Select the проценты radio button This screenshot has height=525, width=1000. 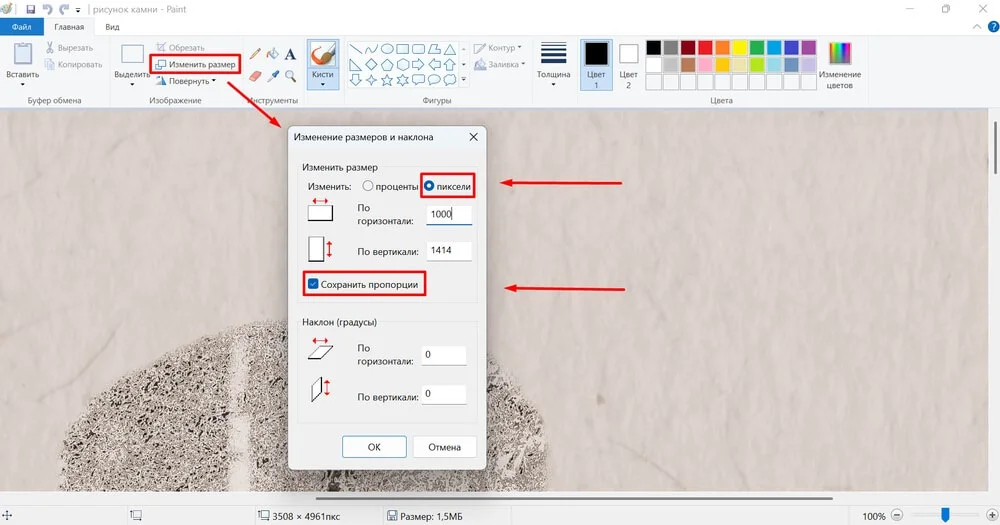(x=368, y=186)
